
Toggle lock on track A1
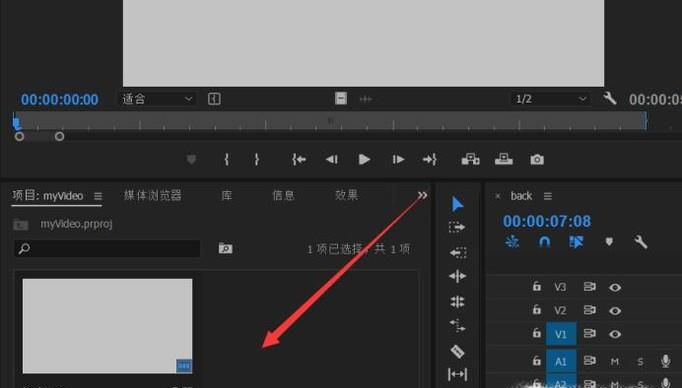click(537, 360)
